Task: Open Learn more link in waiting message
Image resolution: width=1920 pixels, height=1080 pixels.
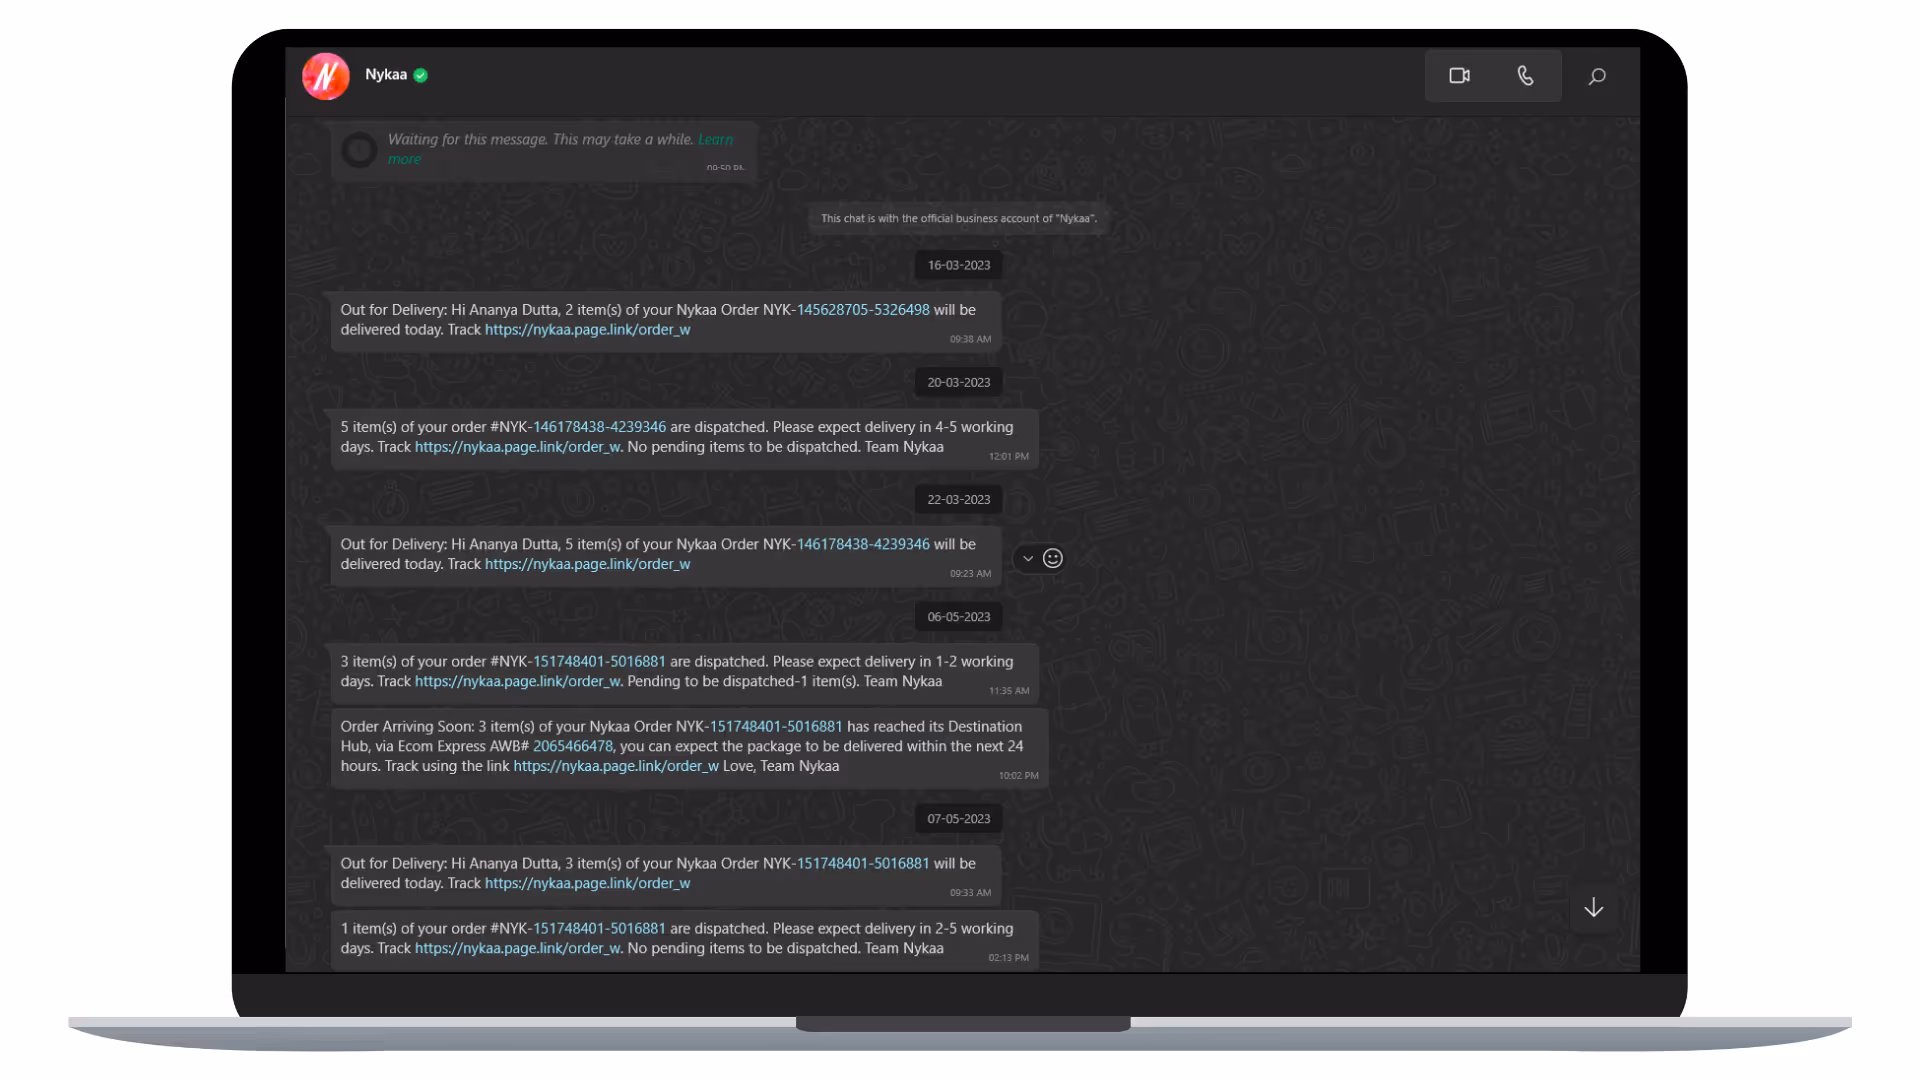Action: [x=715, y=140]
